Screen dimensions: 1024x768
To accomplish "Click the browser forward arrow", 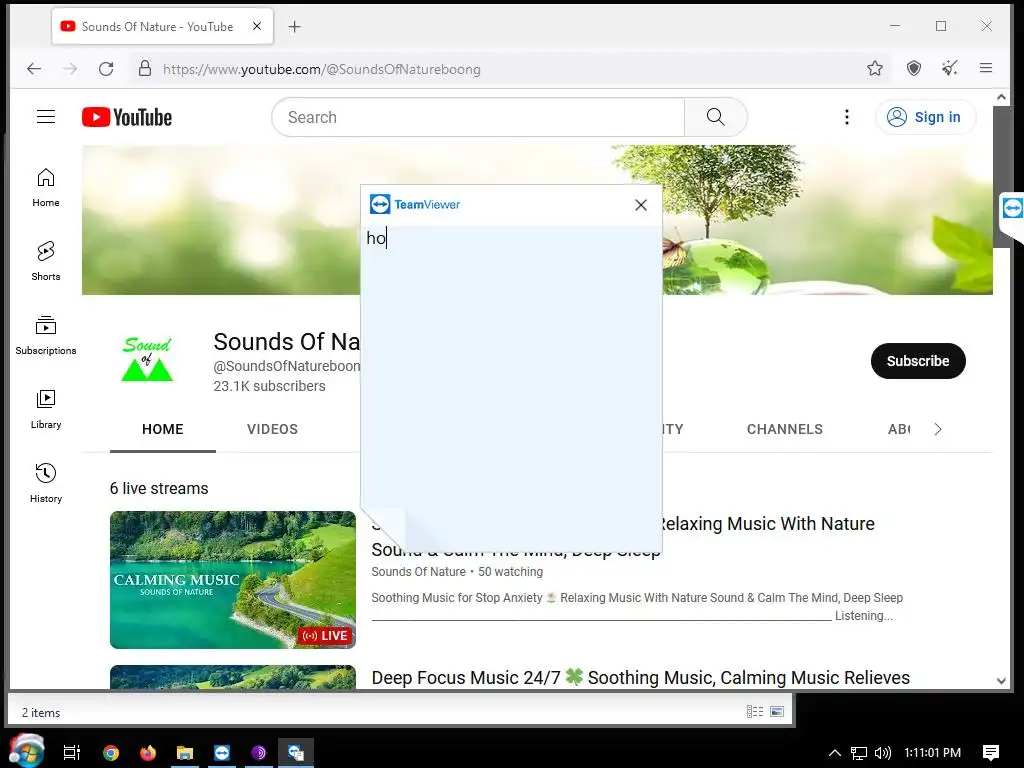I will [x=70, y=69].
